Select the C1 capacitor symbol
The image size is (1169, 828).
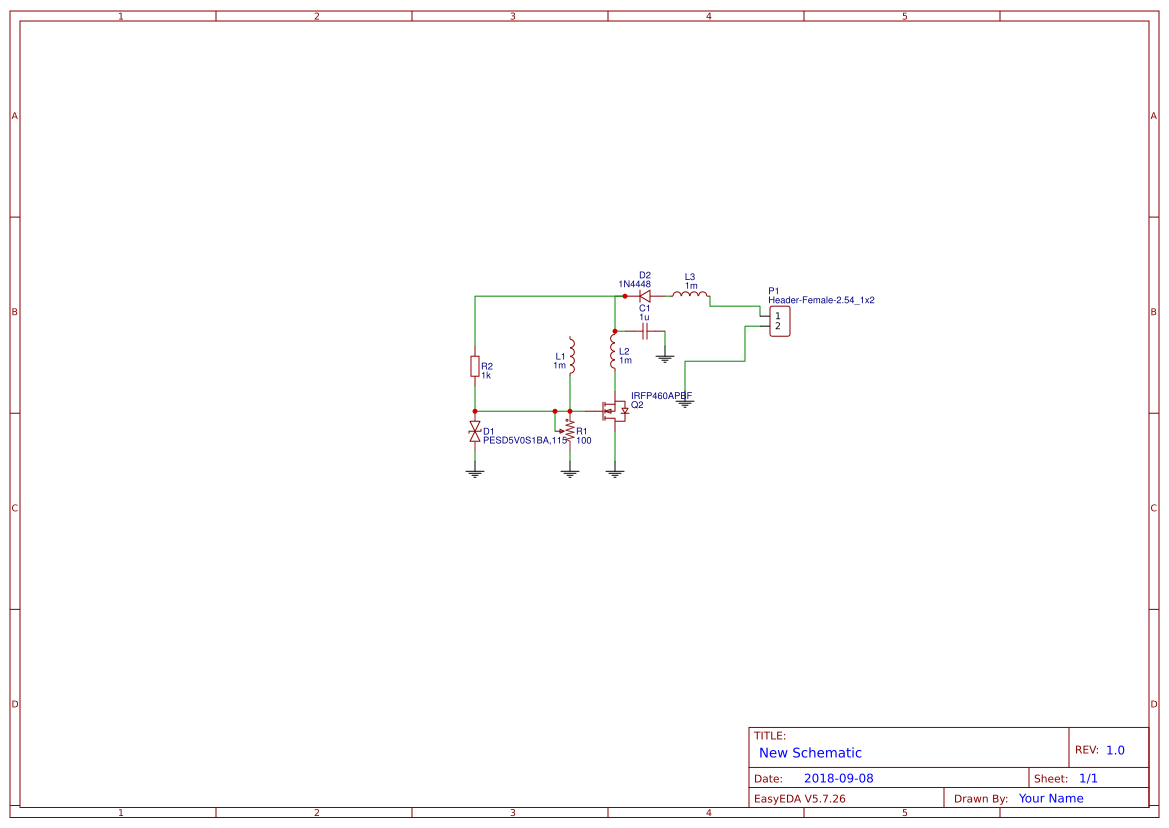(x=645, y=331)
